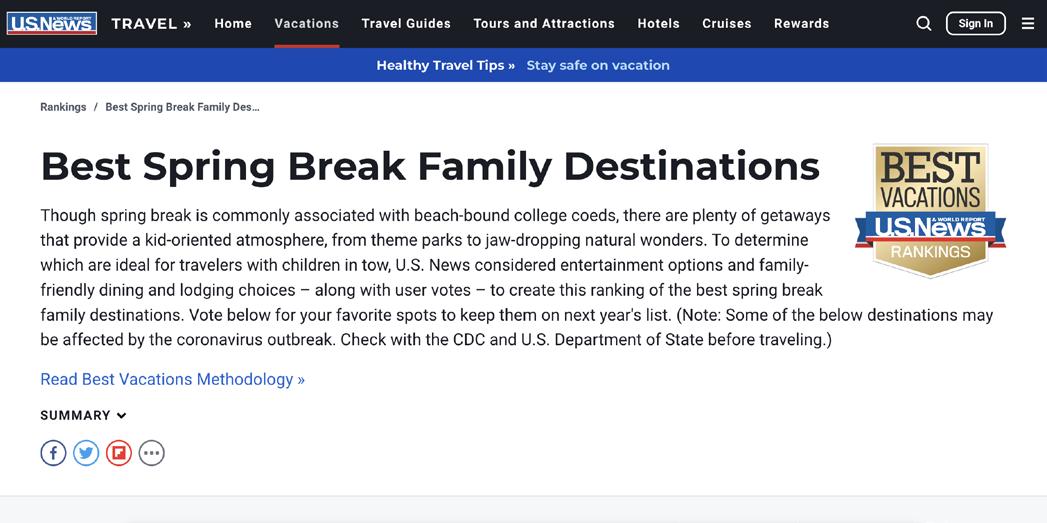Open the search magnifier icon
This screenshot has height=523, width=1047.
coord(924,23)
